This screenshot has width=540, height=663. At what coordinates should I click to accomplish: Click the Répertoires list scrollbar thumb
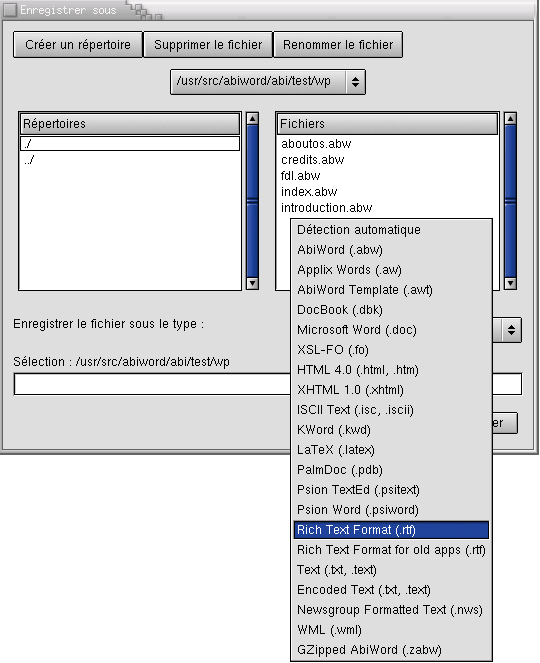tap(252, 201)
